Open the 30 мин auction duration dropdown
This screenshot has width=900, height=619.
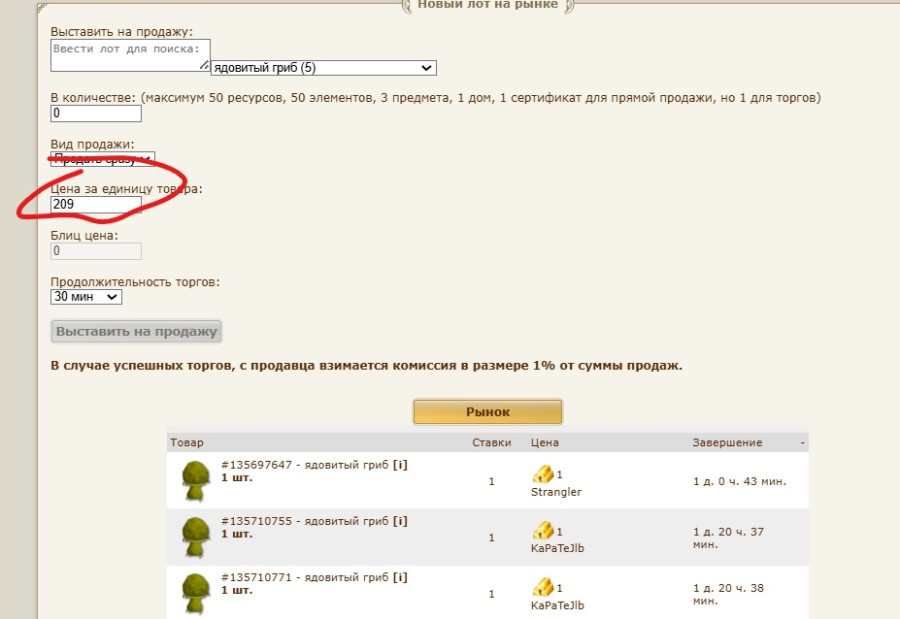pyautogui.click(x=86, y=297)
